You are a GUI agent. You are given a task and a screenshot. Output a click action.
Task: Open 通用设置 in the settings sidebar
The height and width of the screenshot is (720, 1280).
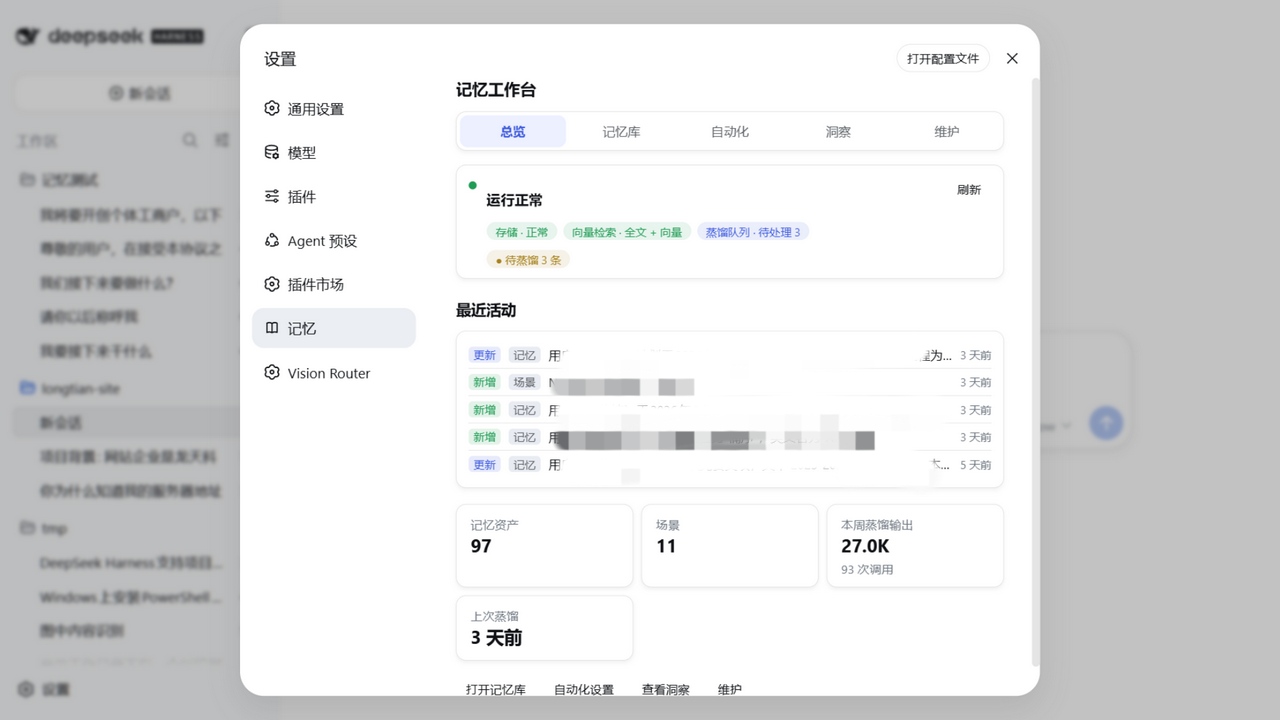pyautogui.click(x=333, y=109)
